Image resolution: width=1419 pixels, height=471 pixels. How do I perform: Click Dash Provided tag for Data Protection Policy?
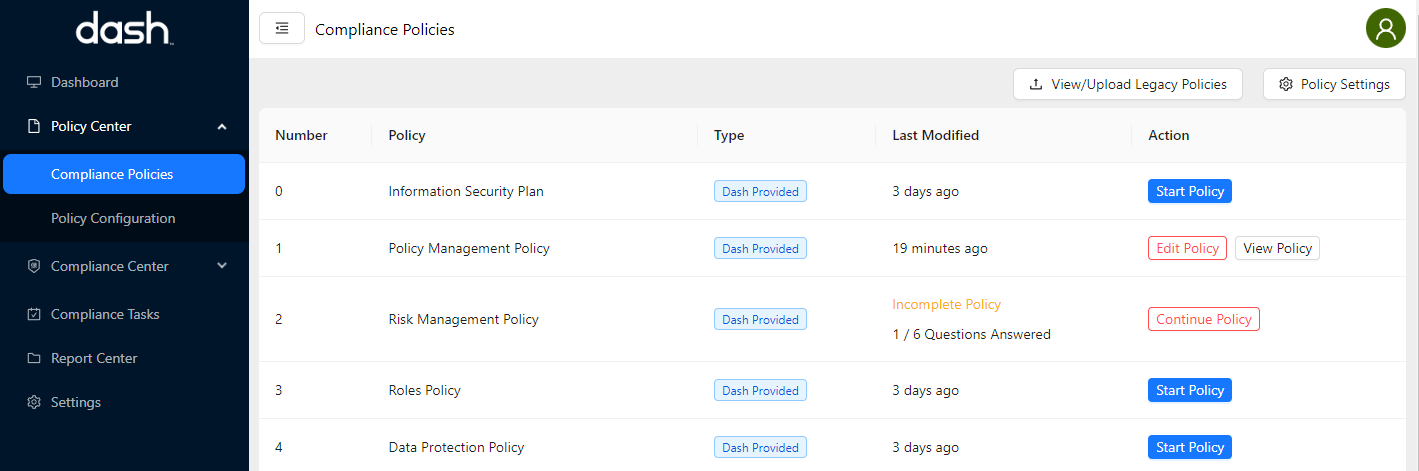coord(760,447)
